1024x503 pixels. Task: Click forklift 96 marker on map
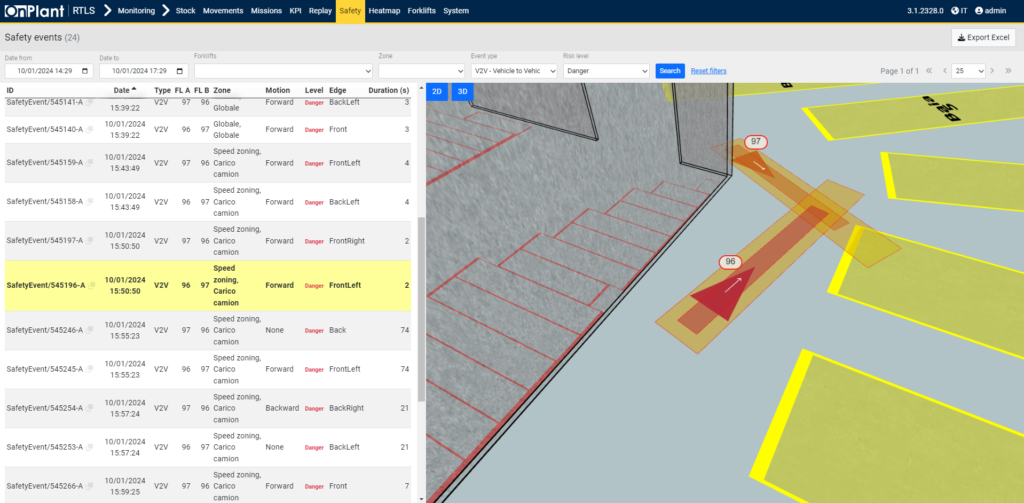click(x=731, y=262)
